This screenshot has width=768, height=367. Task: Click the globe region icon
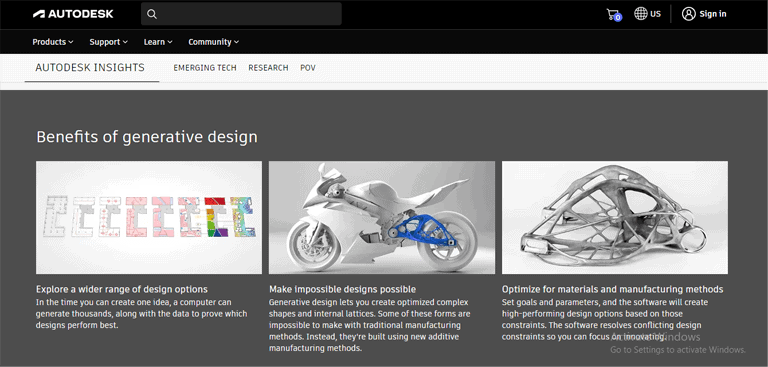point(641,14)
